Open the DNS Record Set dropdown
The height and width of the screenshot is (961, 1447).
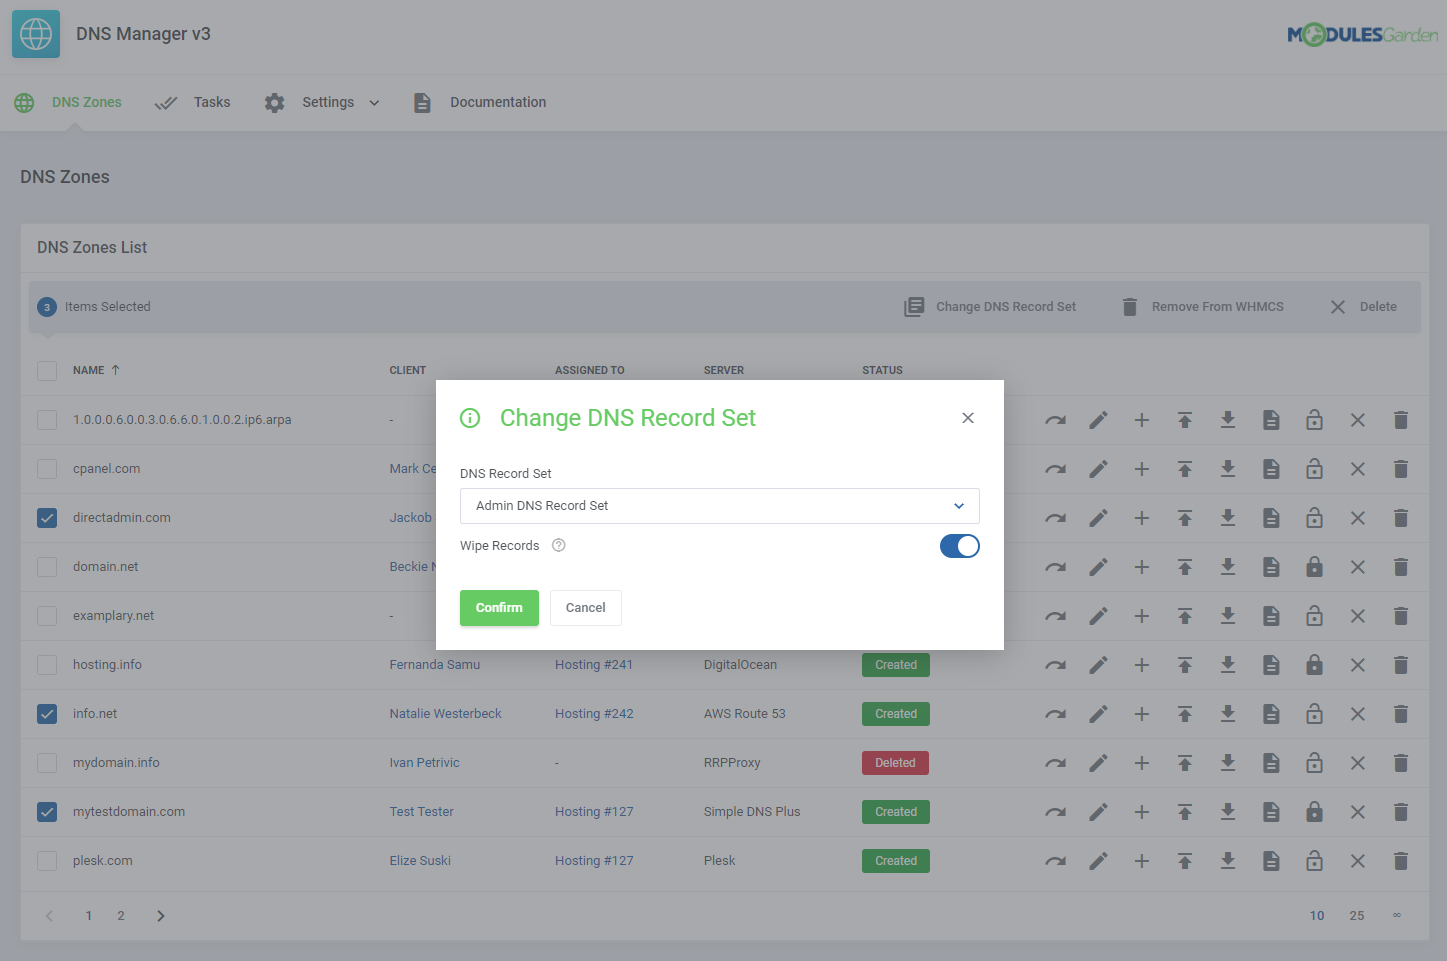719,506
